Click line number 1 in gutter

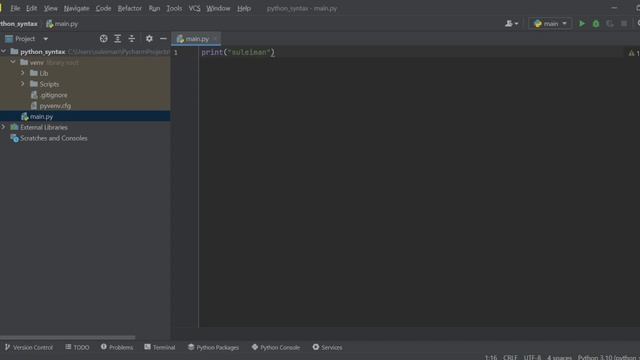(x=176, y=52)
